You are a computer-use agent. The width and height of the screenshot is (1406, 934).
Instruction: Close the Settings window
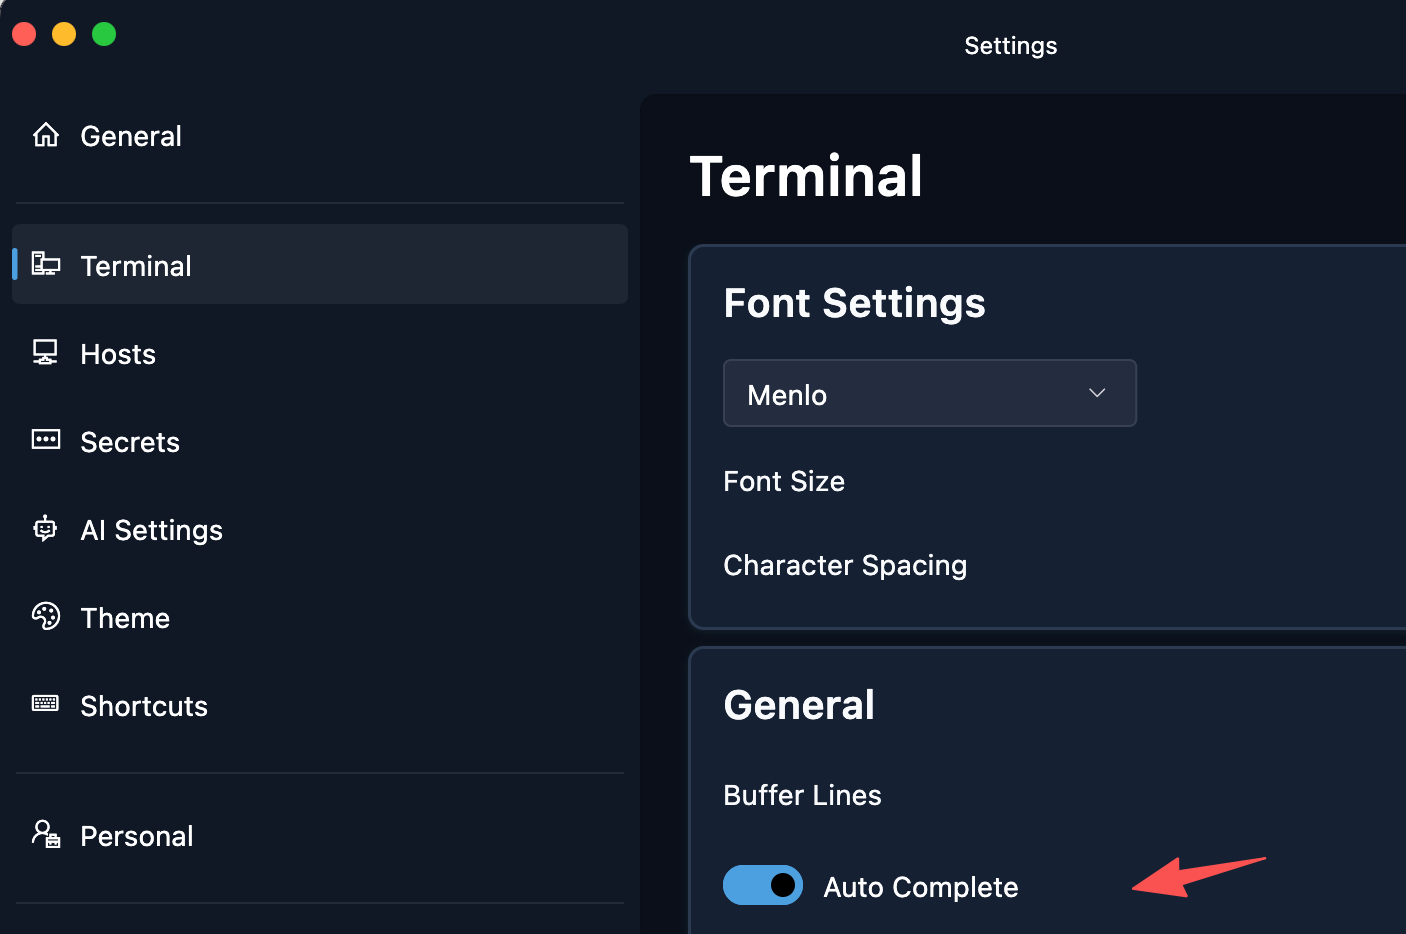pyautogui.click(x=24, y=34)
